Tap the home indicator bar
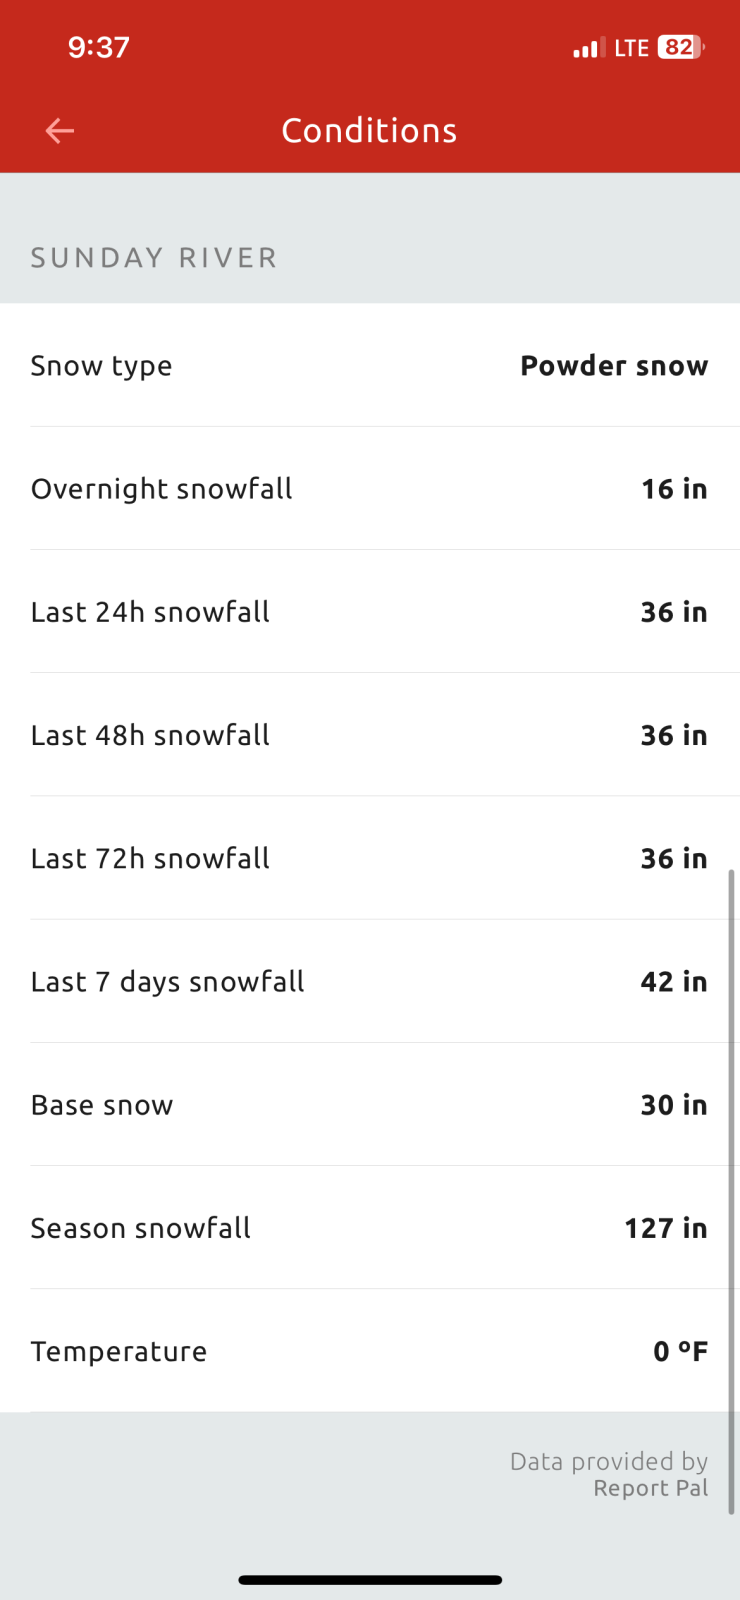This screenshot has width=740, height=1600. (370, 1580)
